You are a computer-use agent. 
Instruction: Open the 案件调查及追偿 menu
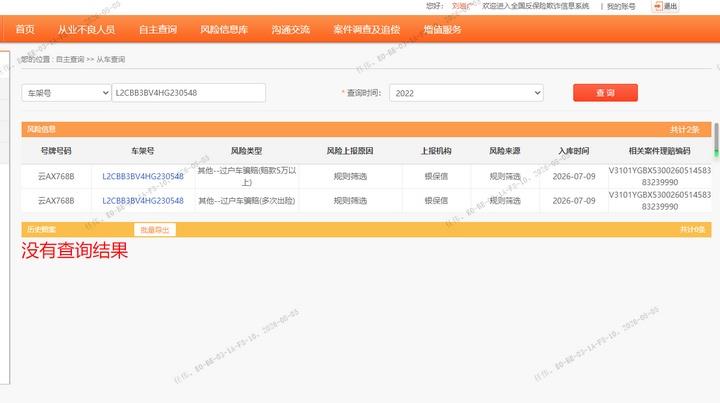(x=366, y=29)
